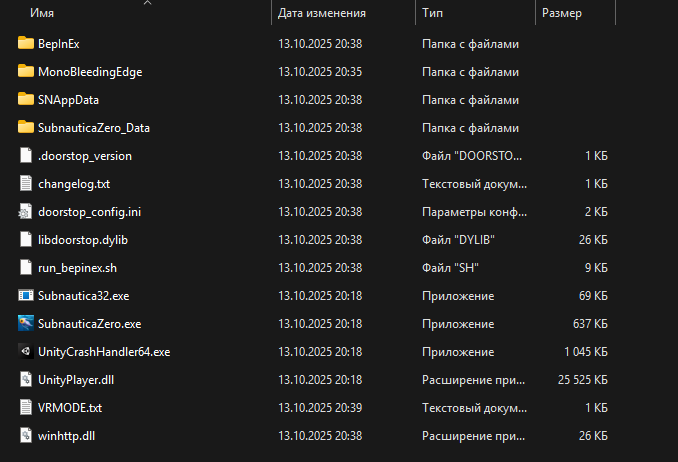
Task: Select the doorstop_config.ini gear file icon
Action: pos(26,212)
